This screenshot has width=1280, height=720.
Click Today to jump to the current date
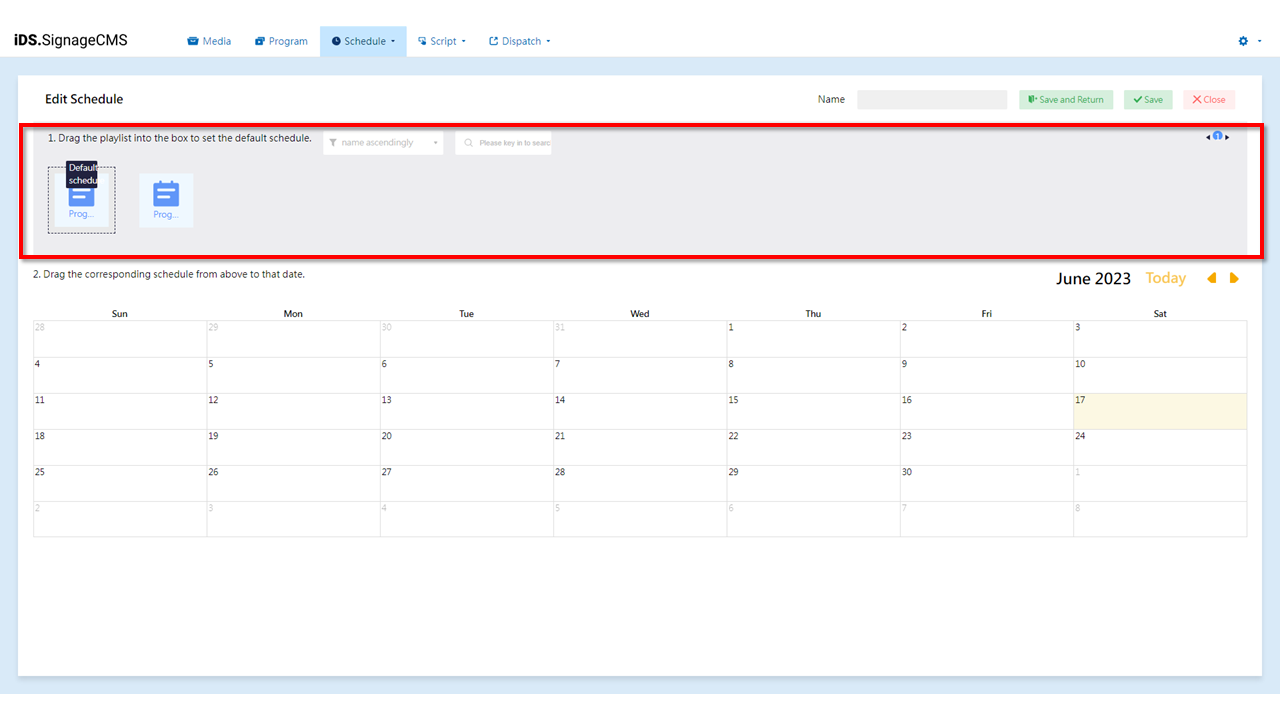pos(1165,278)
